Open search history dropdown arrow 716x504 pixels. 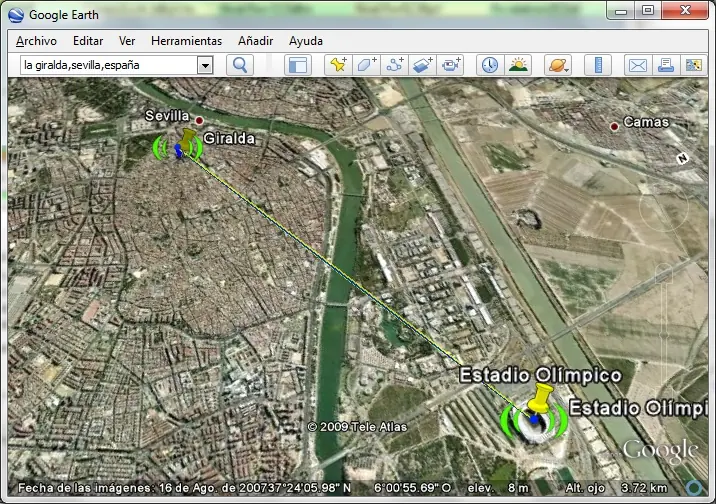pyautogui.click(x=205, y=65)
